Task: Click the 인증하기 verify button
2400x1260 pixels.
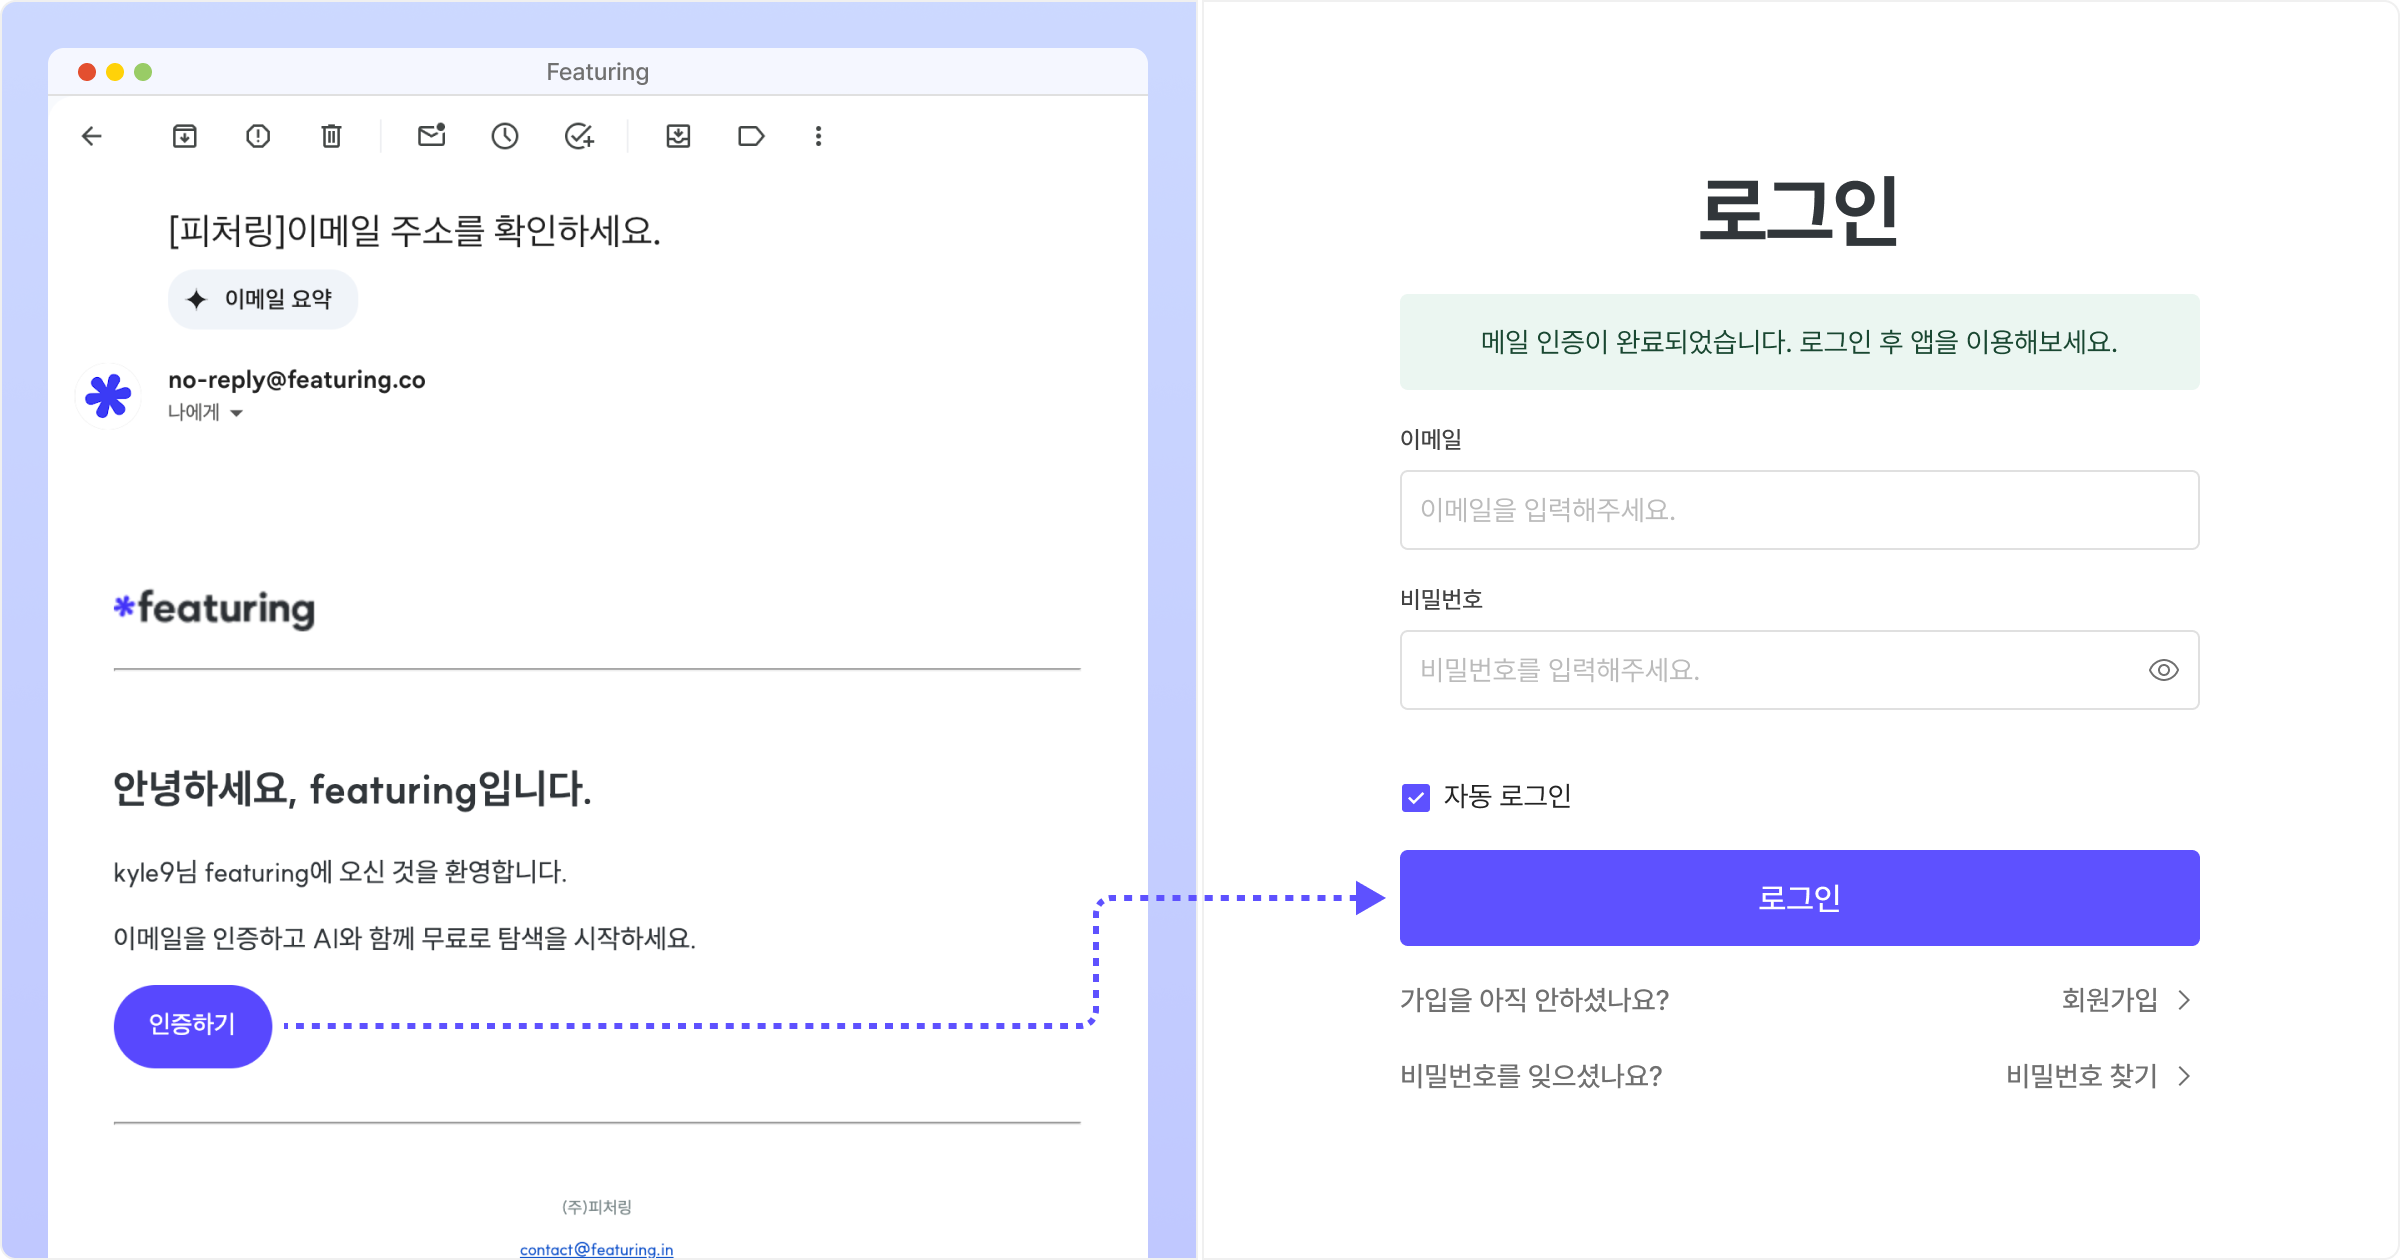Action: (192, 1025)
